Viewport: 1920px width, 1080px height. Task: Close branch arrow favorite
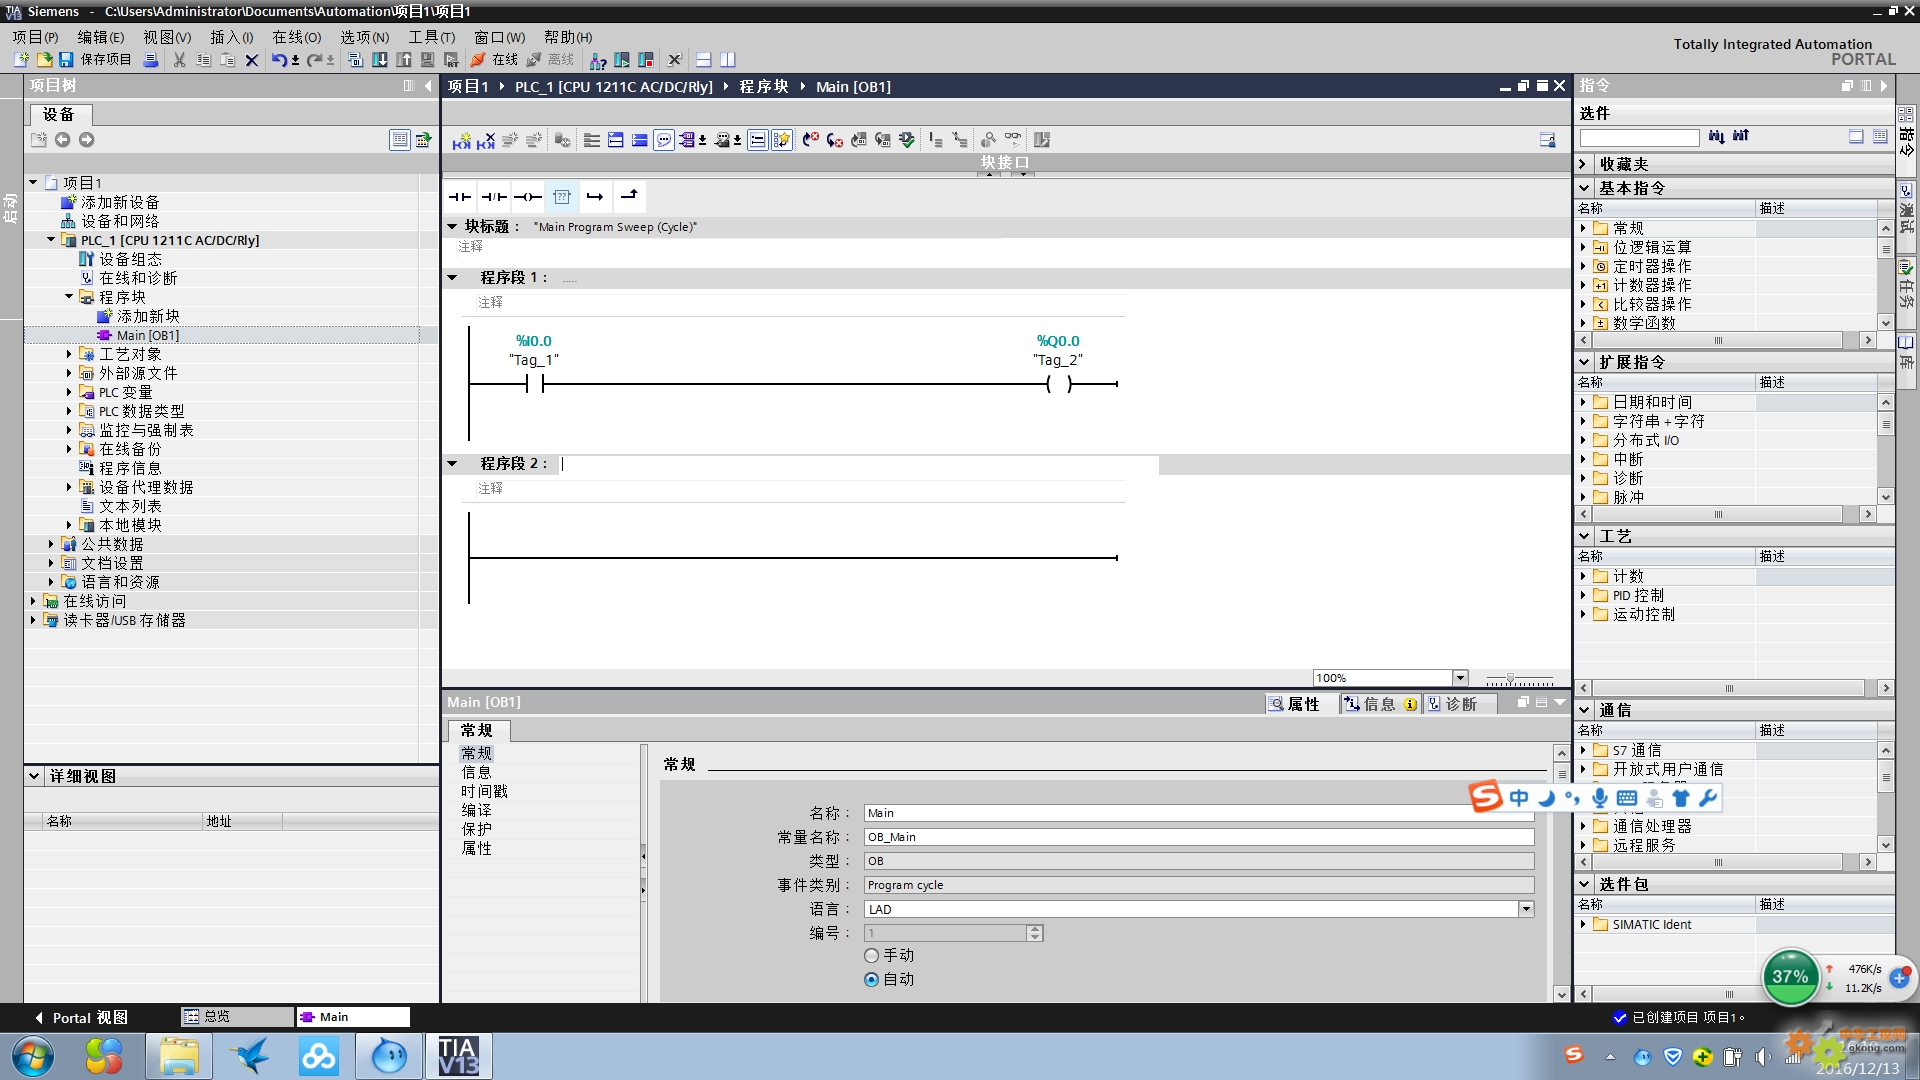tap(629, 197)
